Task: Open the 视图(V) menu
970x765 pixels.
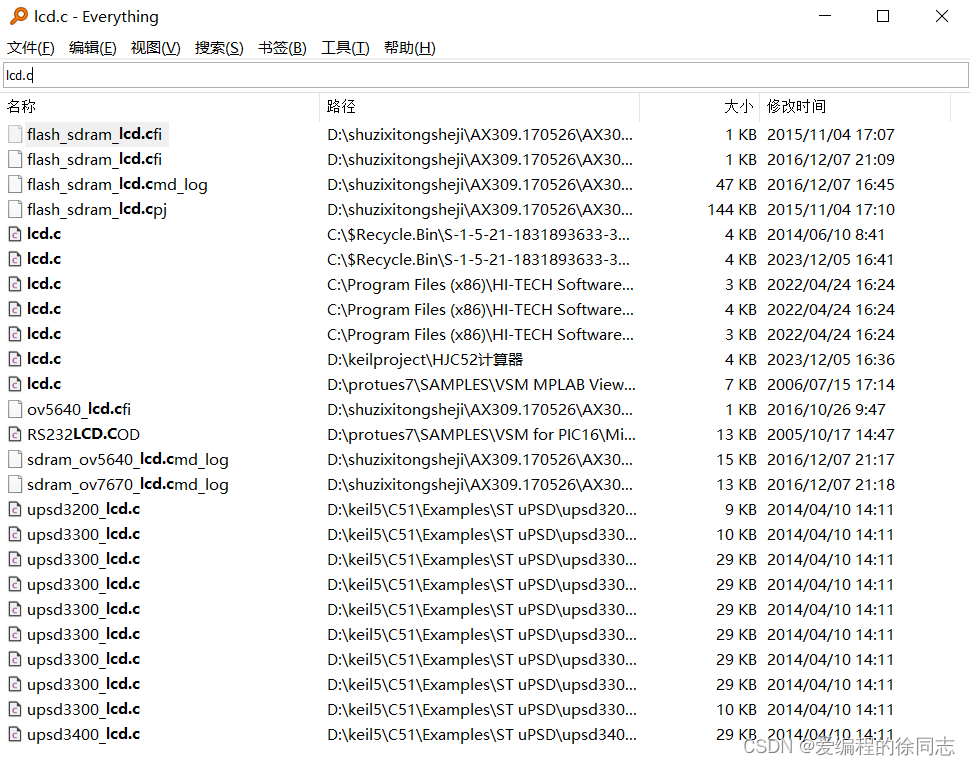Action: tap(155, 47)
